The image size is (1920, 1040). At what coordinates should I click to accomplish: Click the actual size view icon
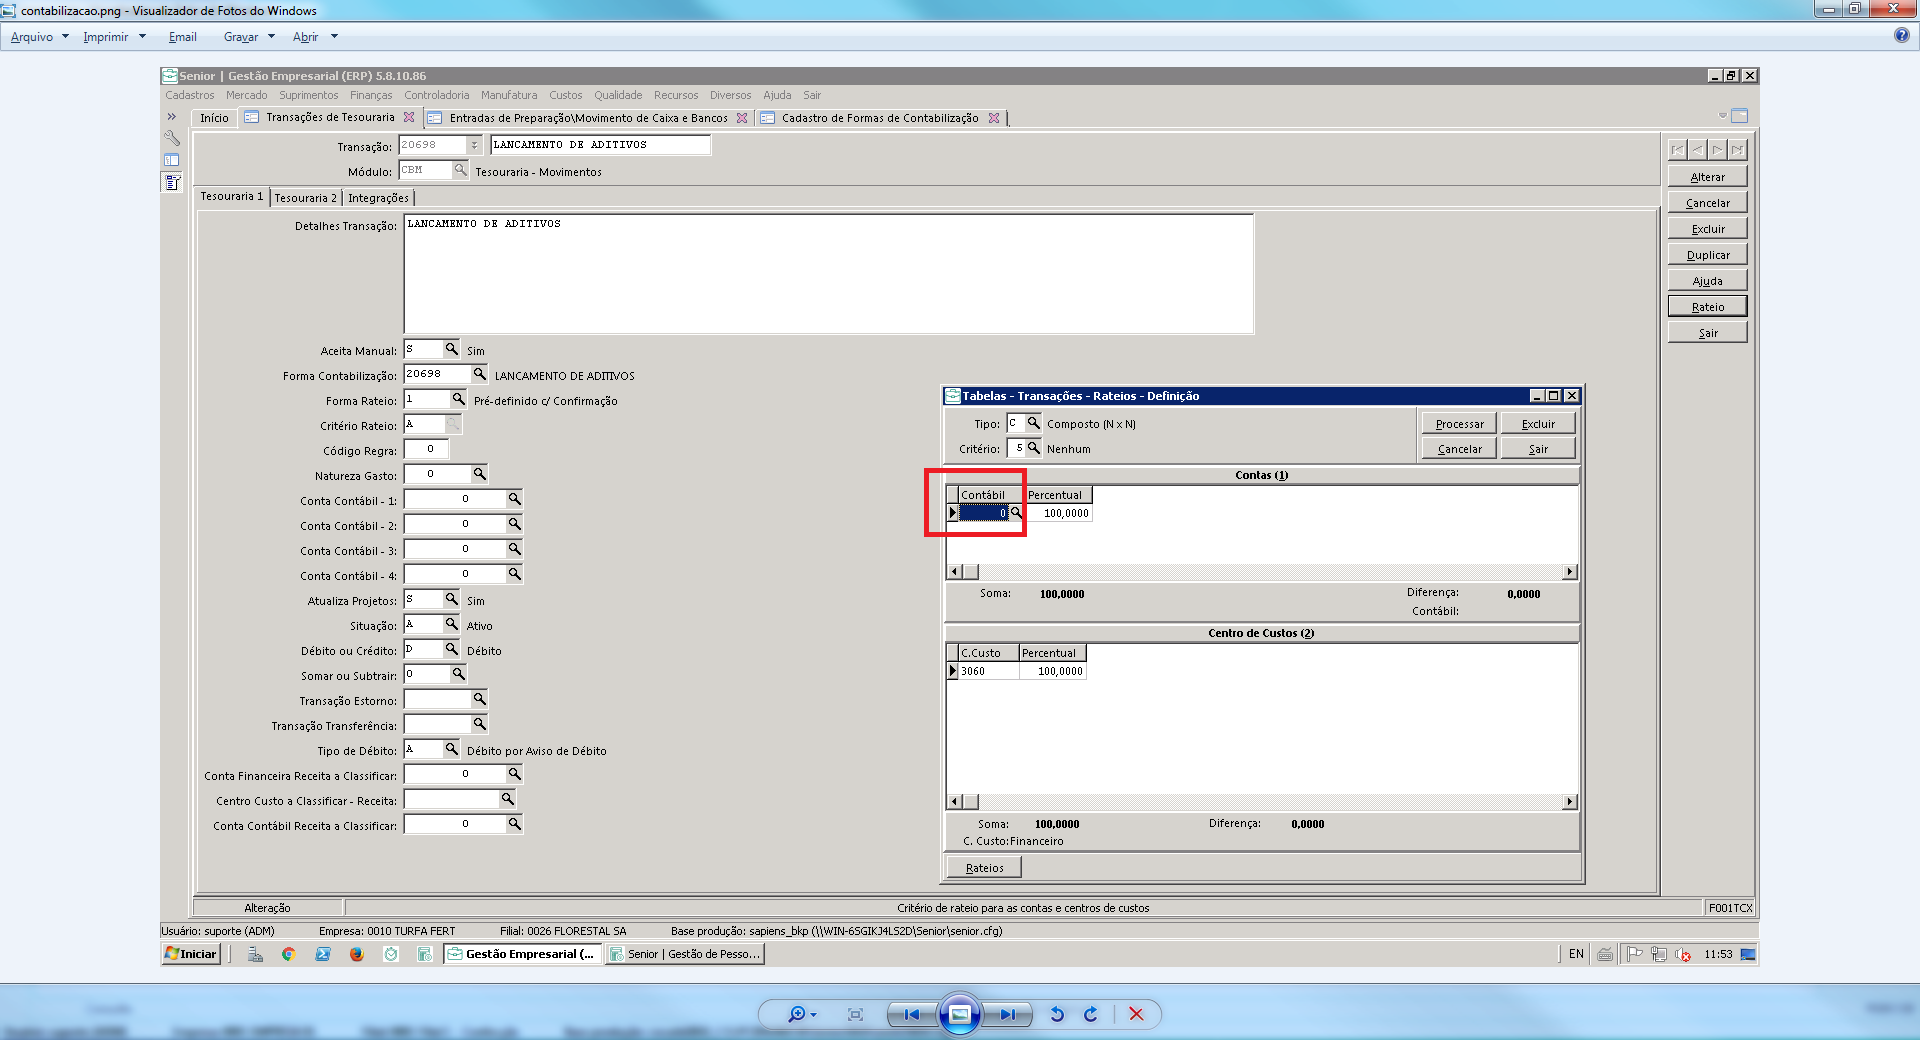[855, 1014]
